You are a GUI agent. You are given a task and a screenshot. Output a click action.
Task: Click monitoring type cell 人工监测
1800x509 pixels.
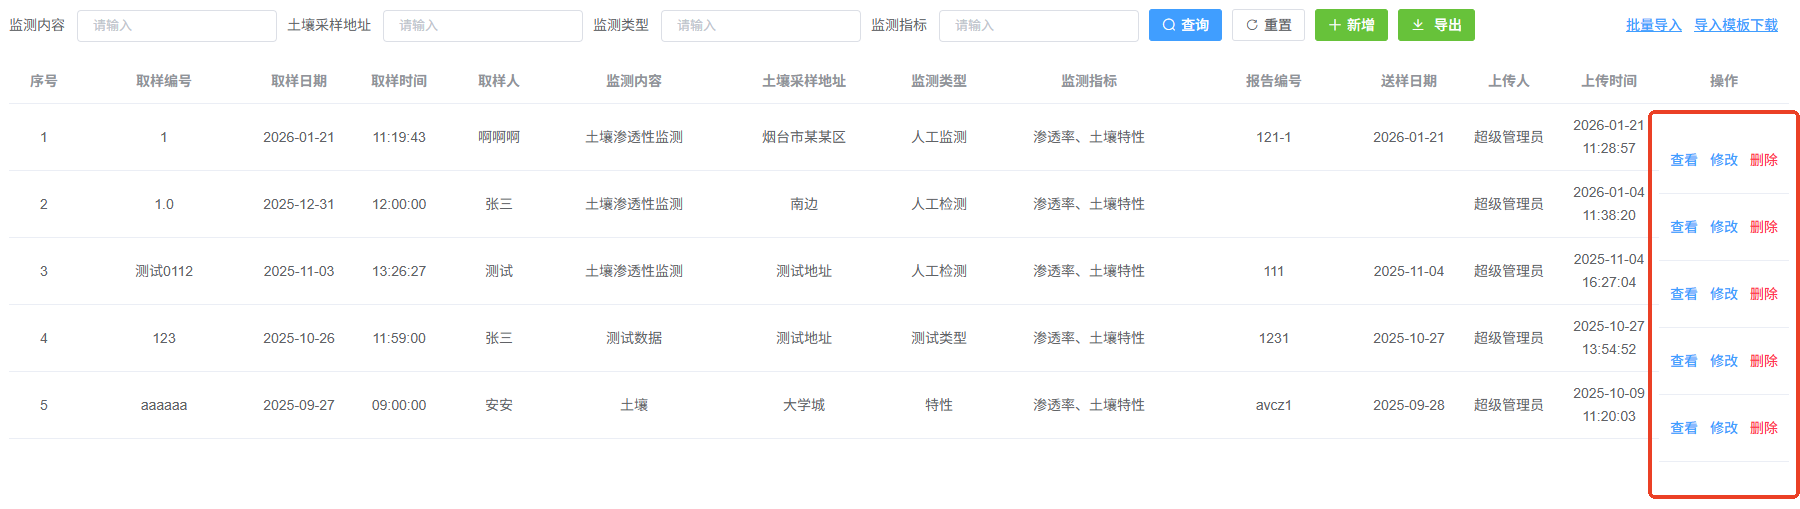[939, 137]
